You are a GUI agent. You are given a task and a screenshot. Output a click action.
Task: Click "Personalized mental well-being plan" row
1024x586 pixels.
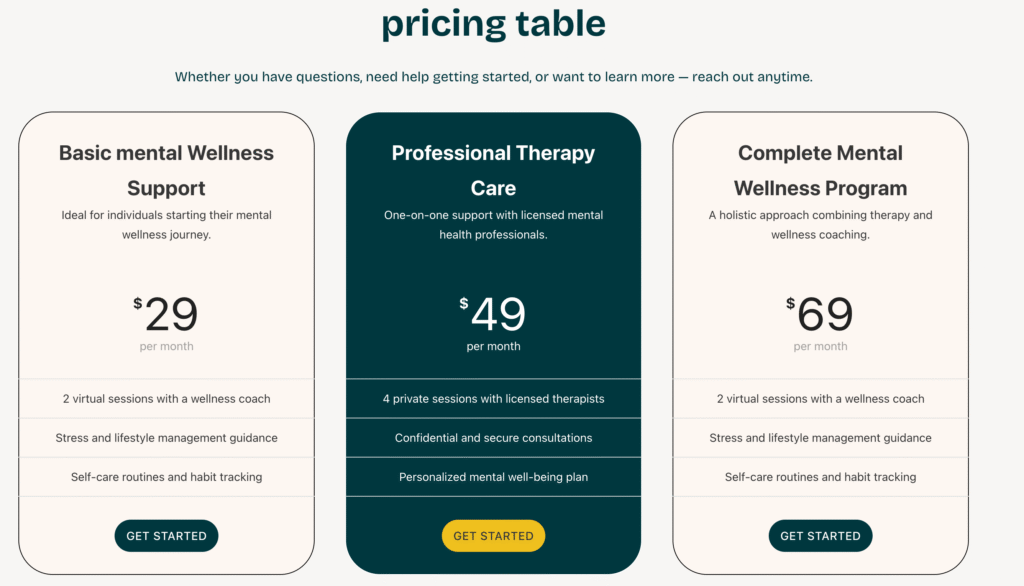coord(493,477)
